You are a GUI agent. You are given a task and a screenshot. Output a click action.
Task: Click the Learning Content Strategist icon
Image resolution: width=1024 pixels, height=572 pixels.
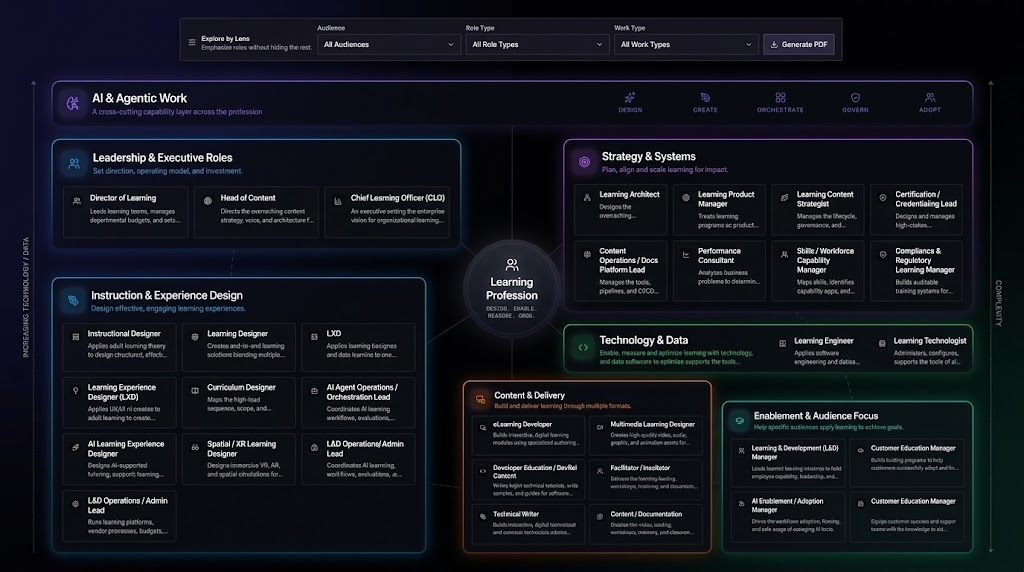784,197
